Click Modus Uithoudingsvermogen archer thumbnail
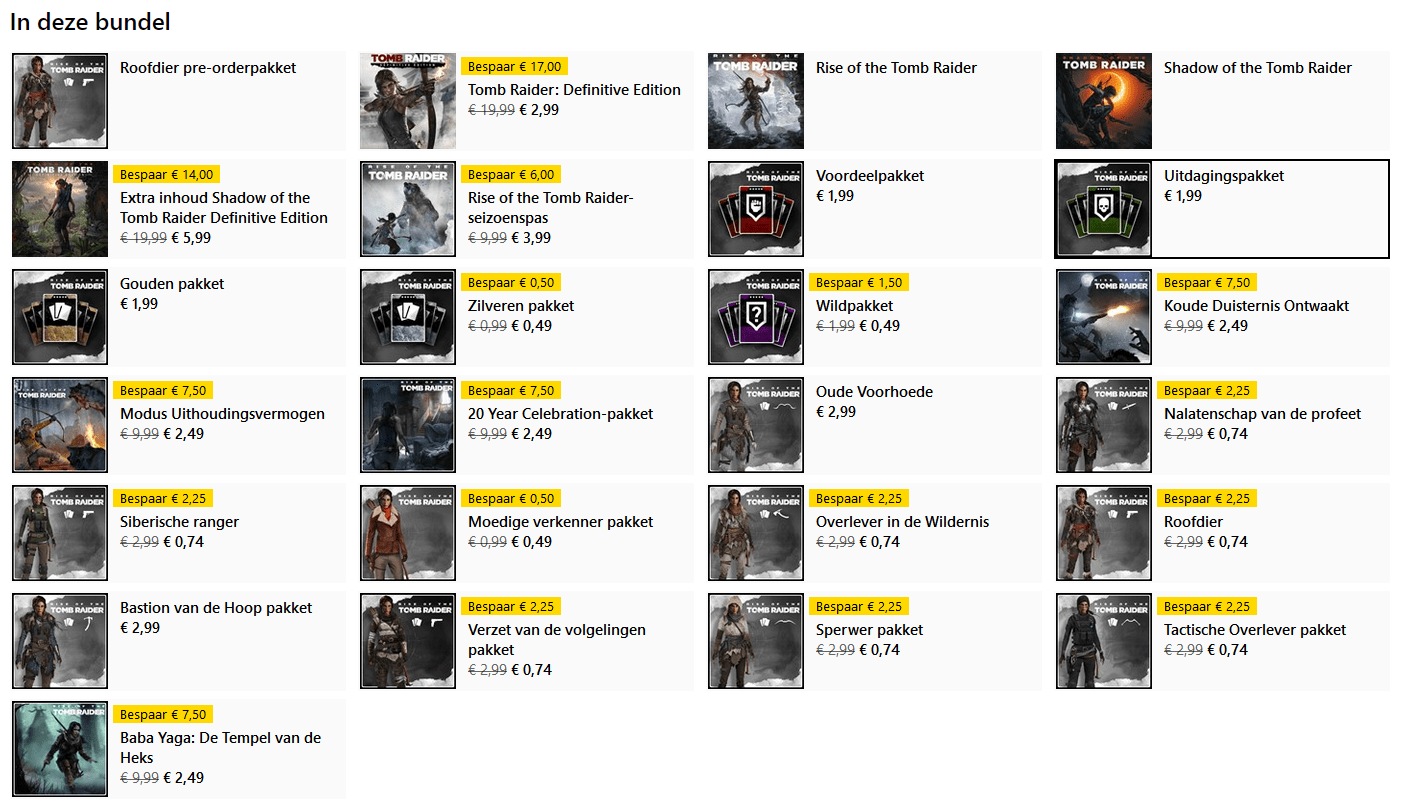The height and width of the screenshot is (808, 1409). click(x=60, y=425)
